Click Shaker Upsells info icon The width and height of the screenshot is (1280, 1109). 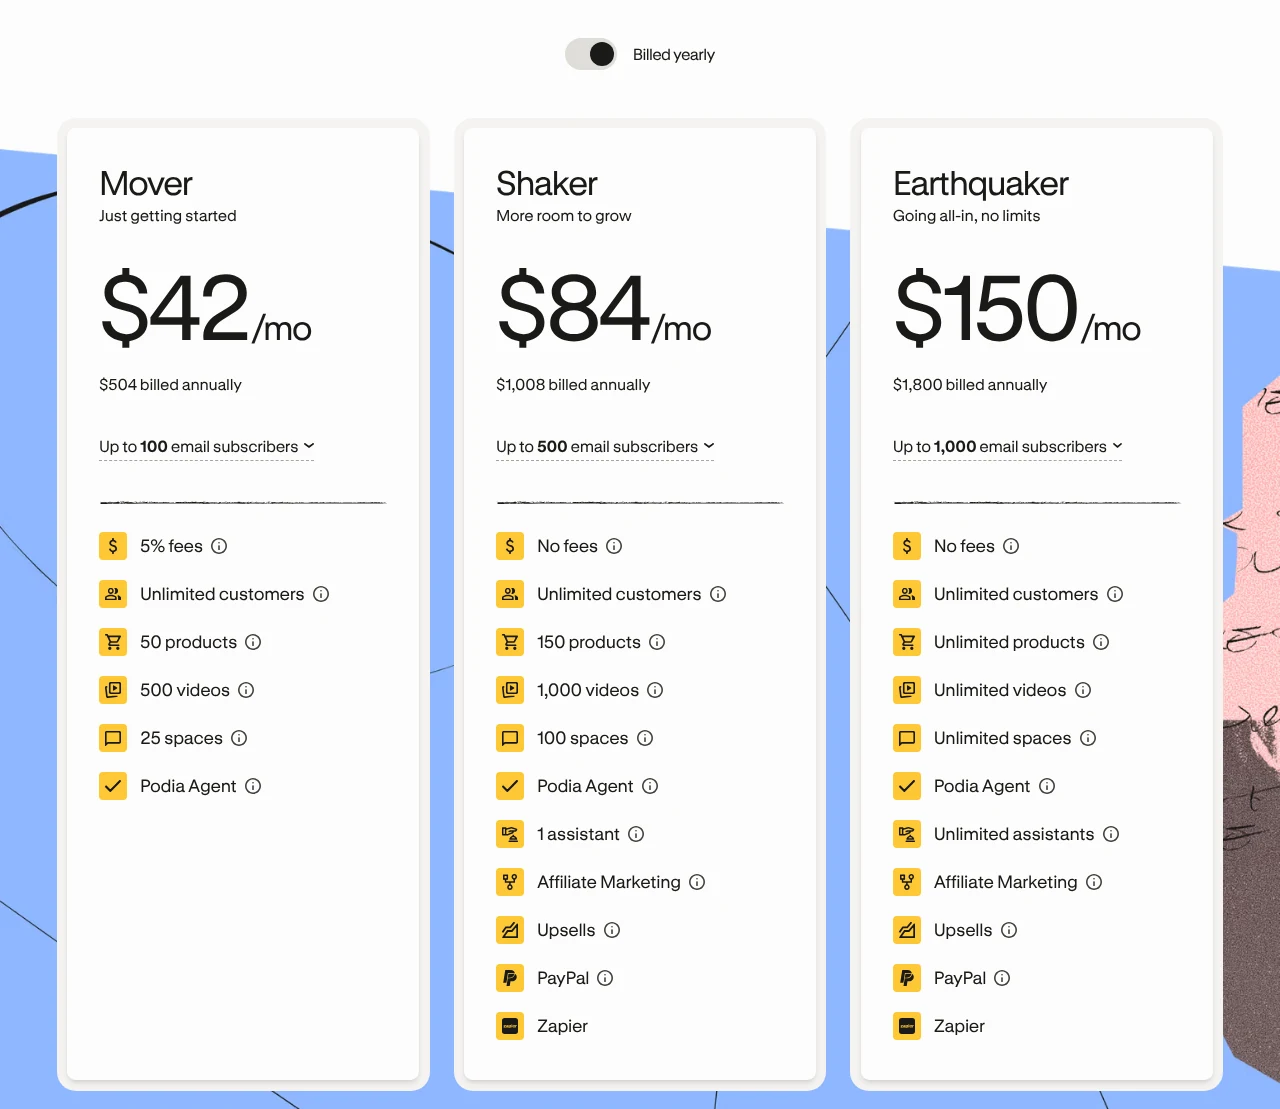[x=612, y=930]
